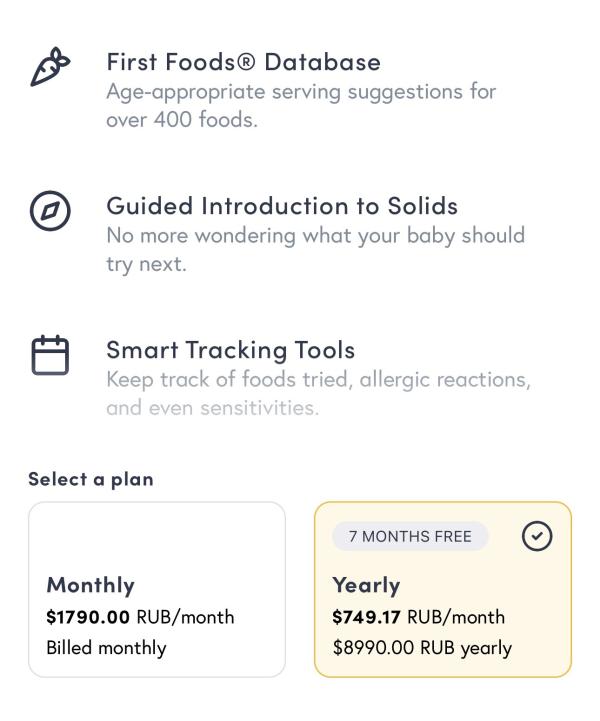This screenshot has width=600, height=721.
Task: Open Smart Tracking Tools heading
Action: (230, 350)
